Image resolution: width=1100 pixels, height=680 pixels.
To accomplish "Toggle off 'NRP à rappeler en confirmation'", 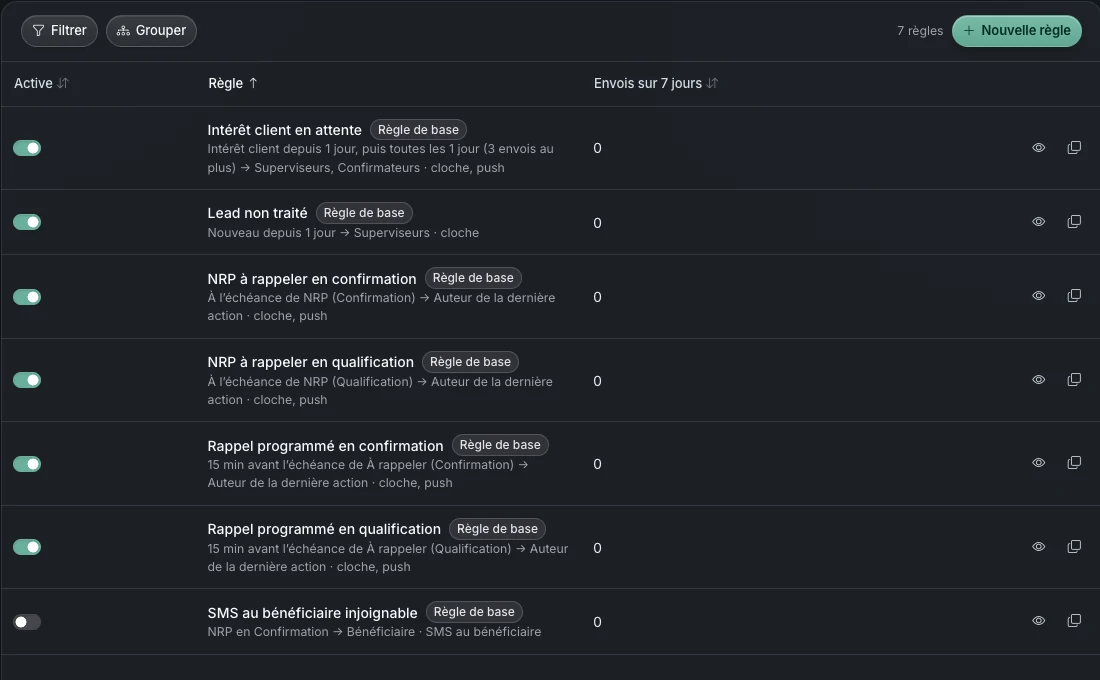I will coord(27,297).
